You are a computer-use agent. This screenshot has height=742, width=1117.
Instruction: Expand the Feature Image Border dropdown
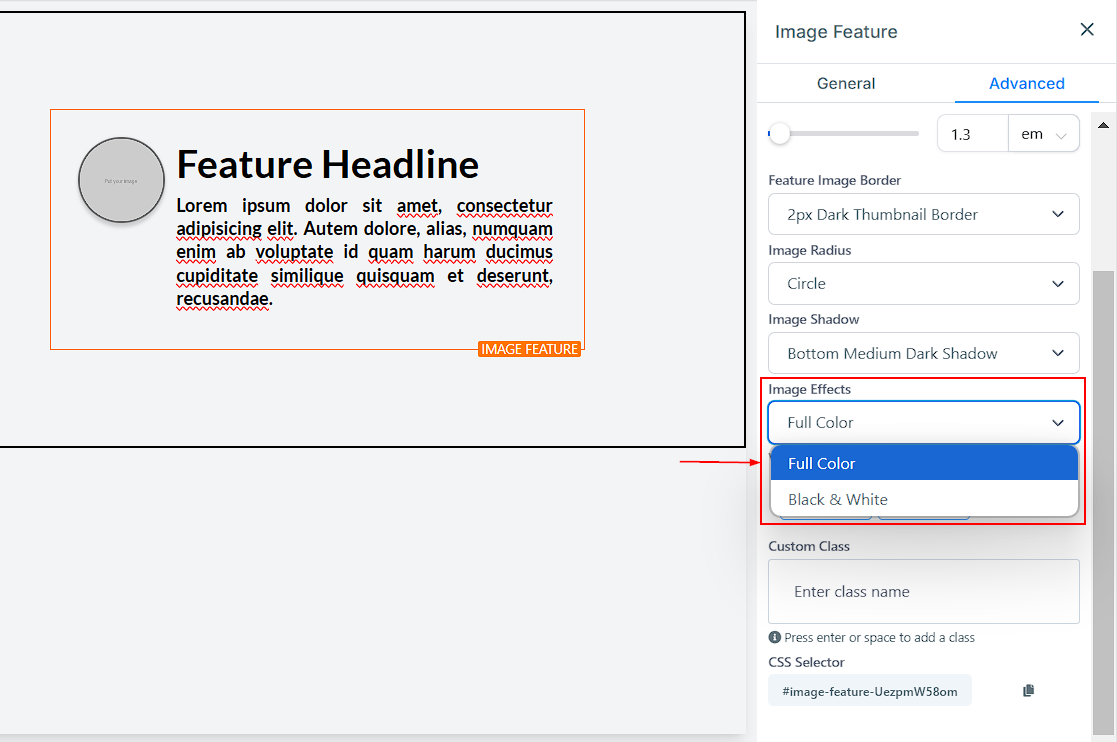point(923,214)
